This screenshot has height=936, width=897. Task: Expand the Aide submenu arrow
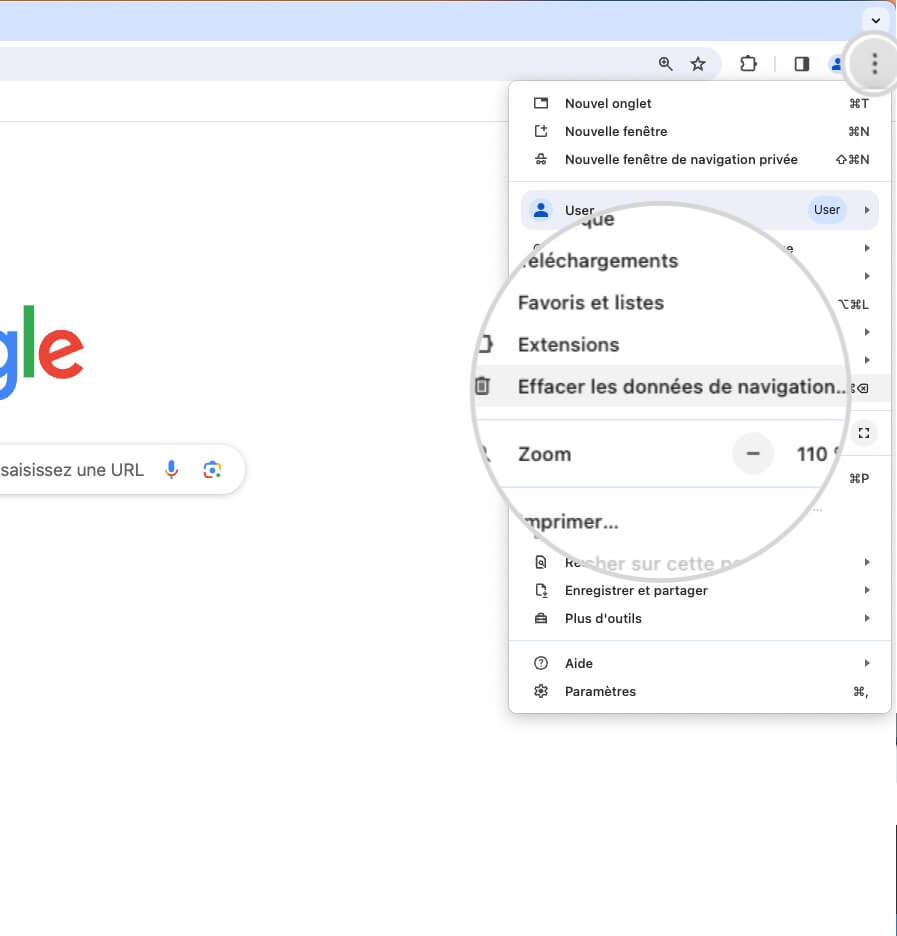pos(867,663)
